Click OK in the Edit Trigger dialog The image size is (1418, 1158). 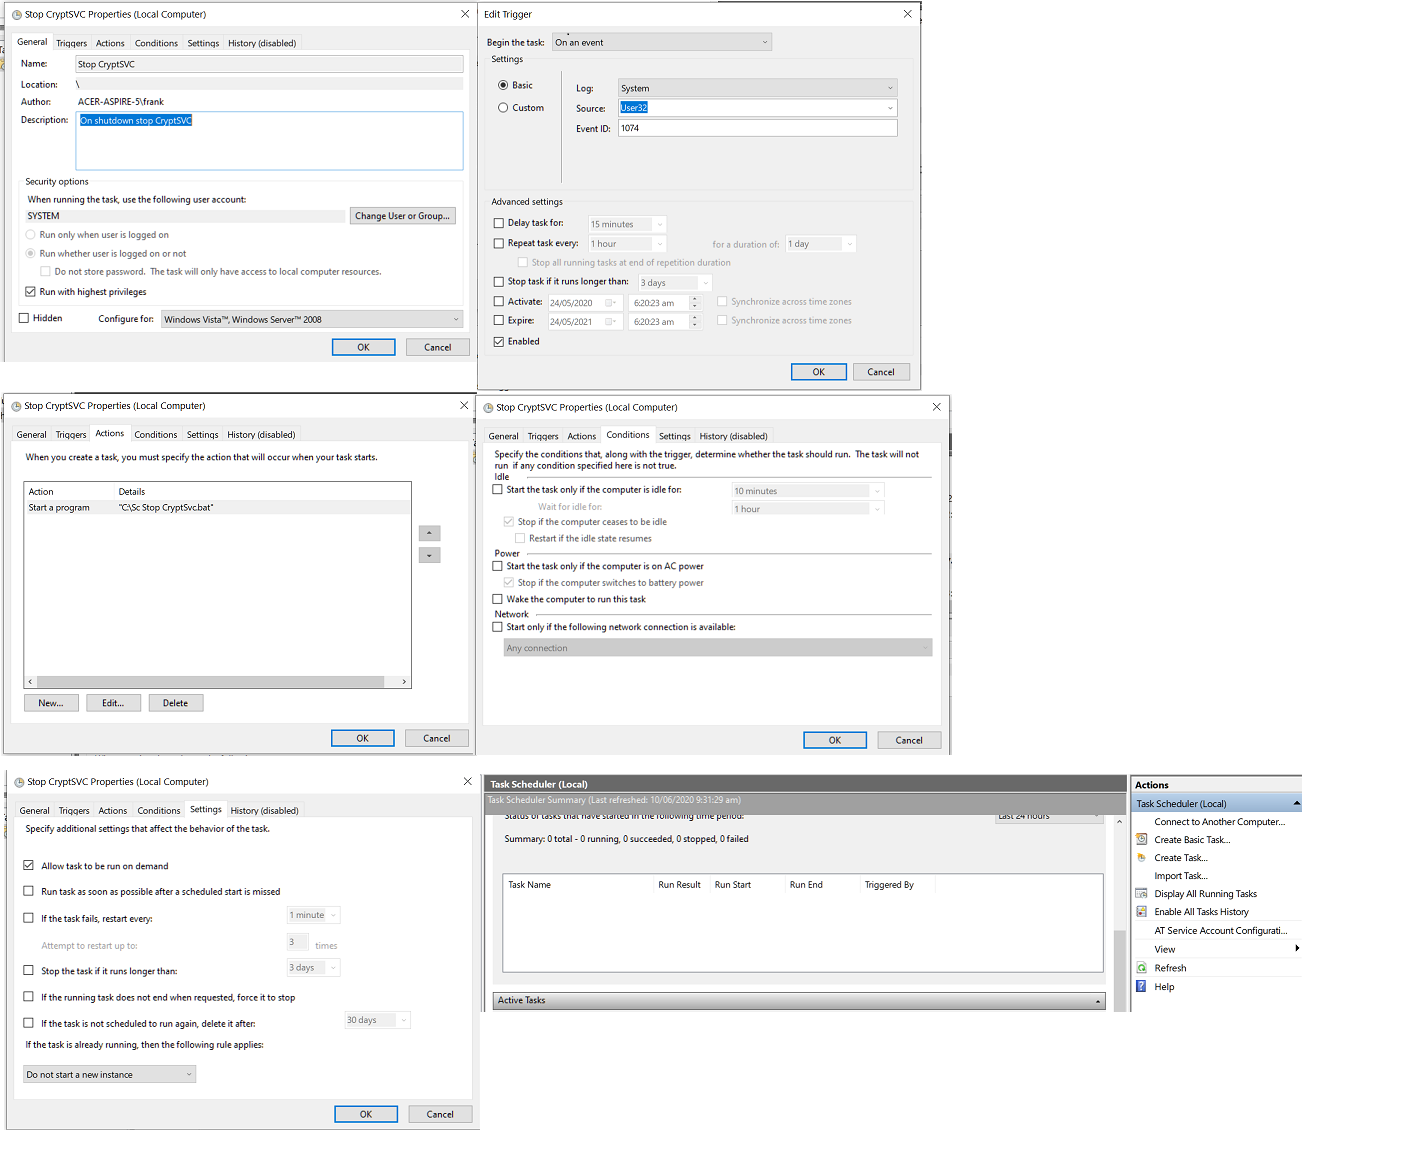click(x=819, y=372)
